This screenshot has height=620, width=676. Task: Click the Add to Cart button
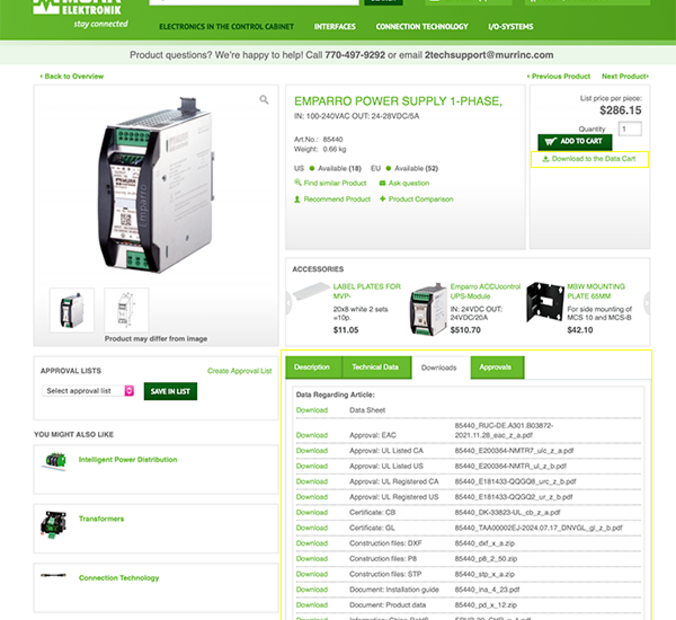(575, 141)
